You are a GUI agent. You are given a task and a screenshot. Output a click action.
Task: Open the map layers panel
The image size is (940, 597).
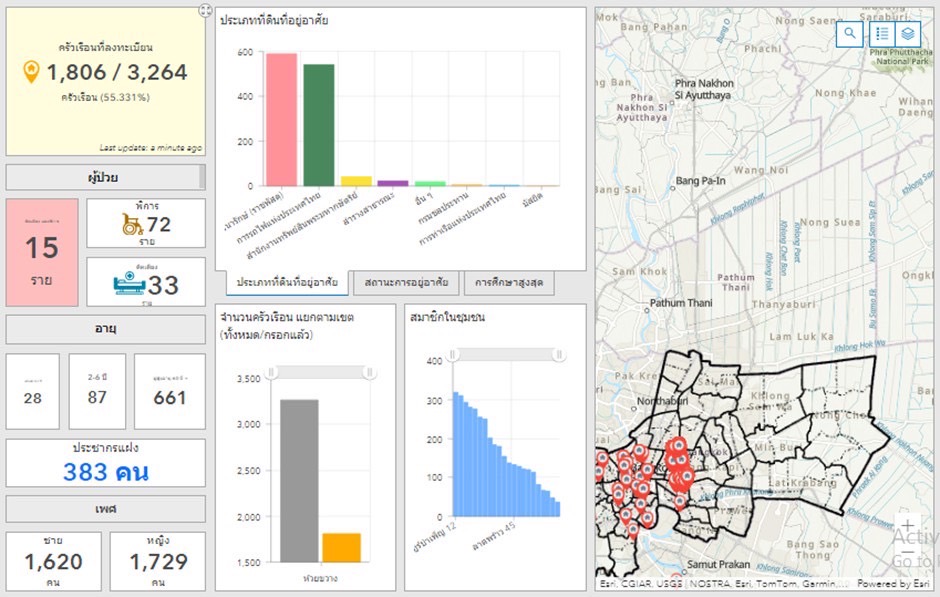pyautogui.click(x=908, y=34)
